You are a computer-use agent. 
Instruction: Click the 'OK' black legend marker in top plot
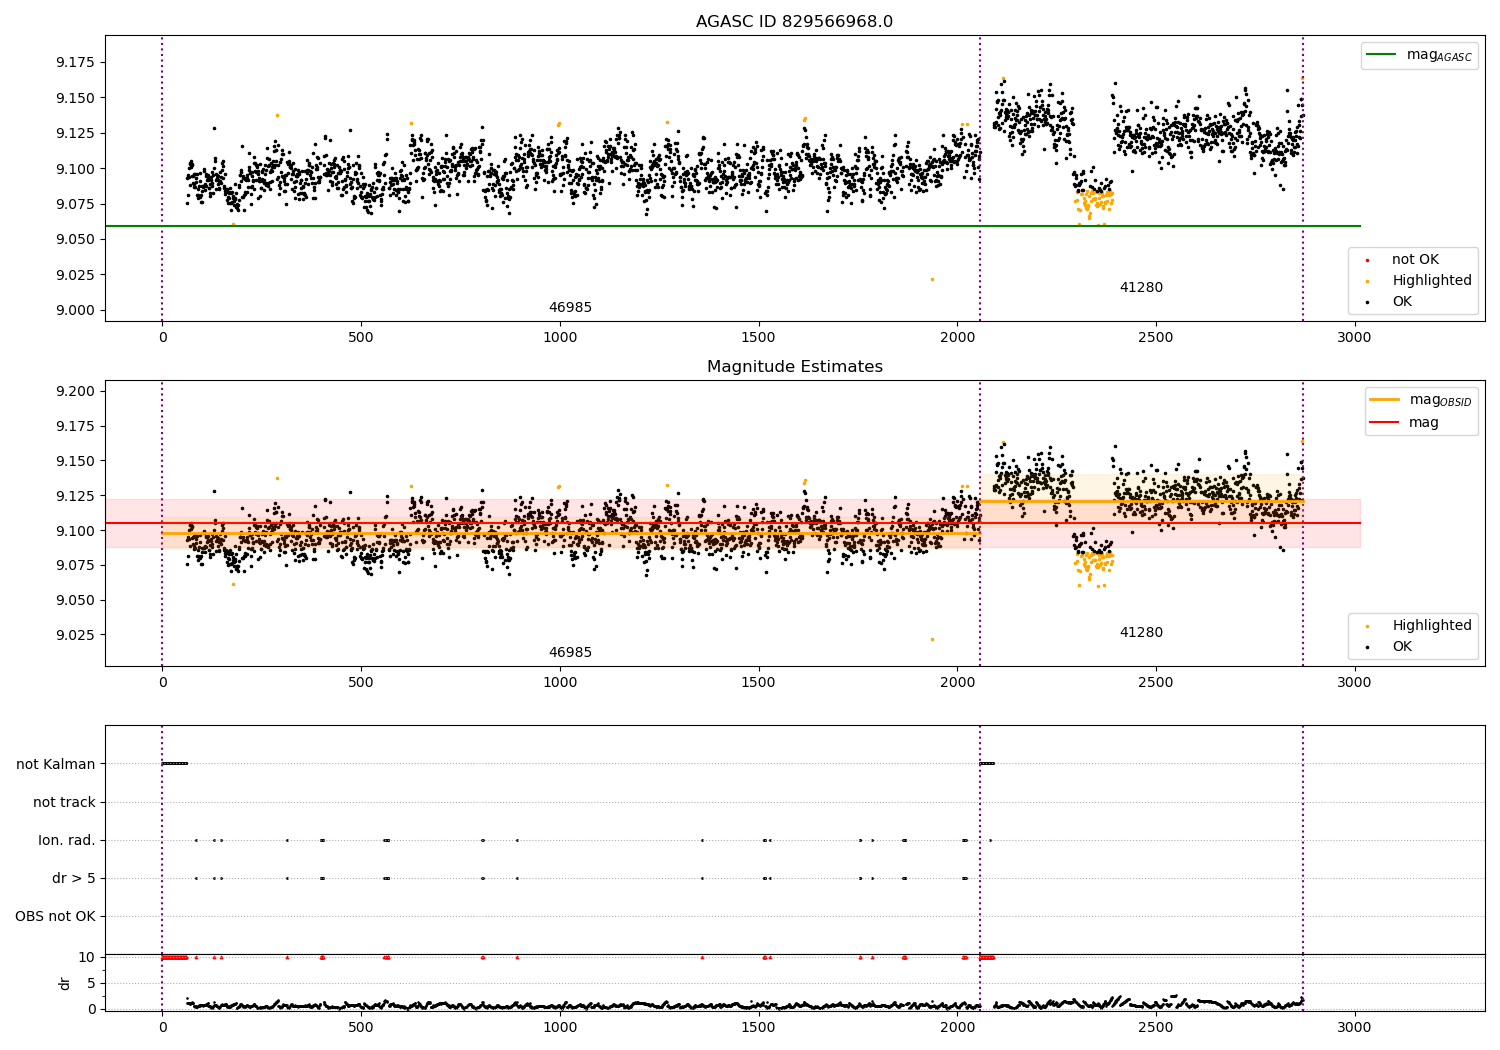[x=1367, y=302]
